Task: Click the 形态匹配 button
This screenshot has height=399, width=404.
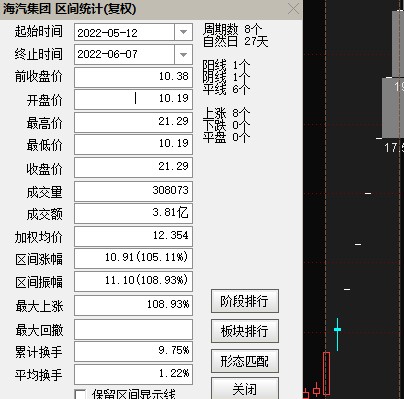Action: pos(245,361)
